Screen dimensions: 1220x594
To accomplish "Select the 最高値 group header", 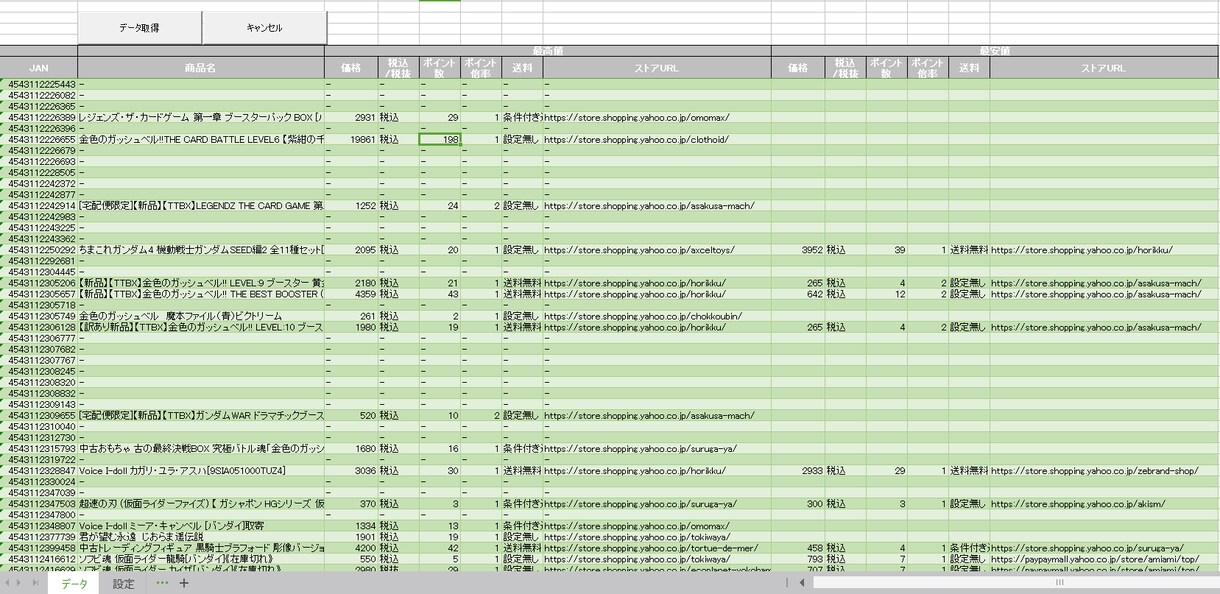I will click(x=548, y=50).
